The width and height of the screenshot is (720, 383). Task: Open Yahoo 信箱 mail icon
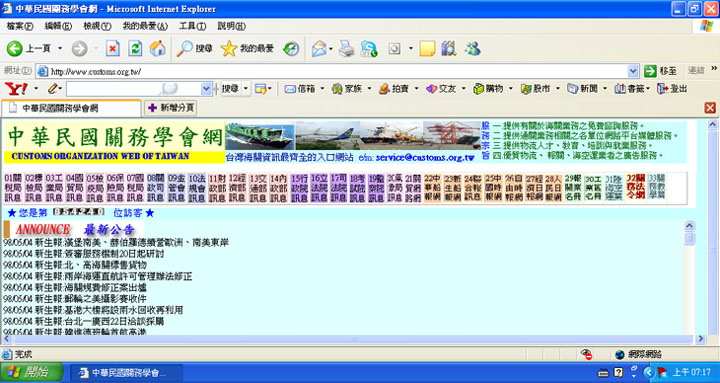coord(290,89)
